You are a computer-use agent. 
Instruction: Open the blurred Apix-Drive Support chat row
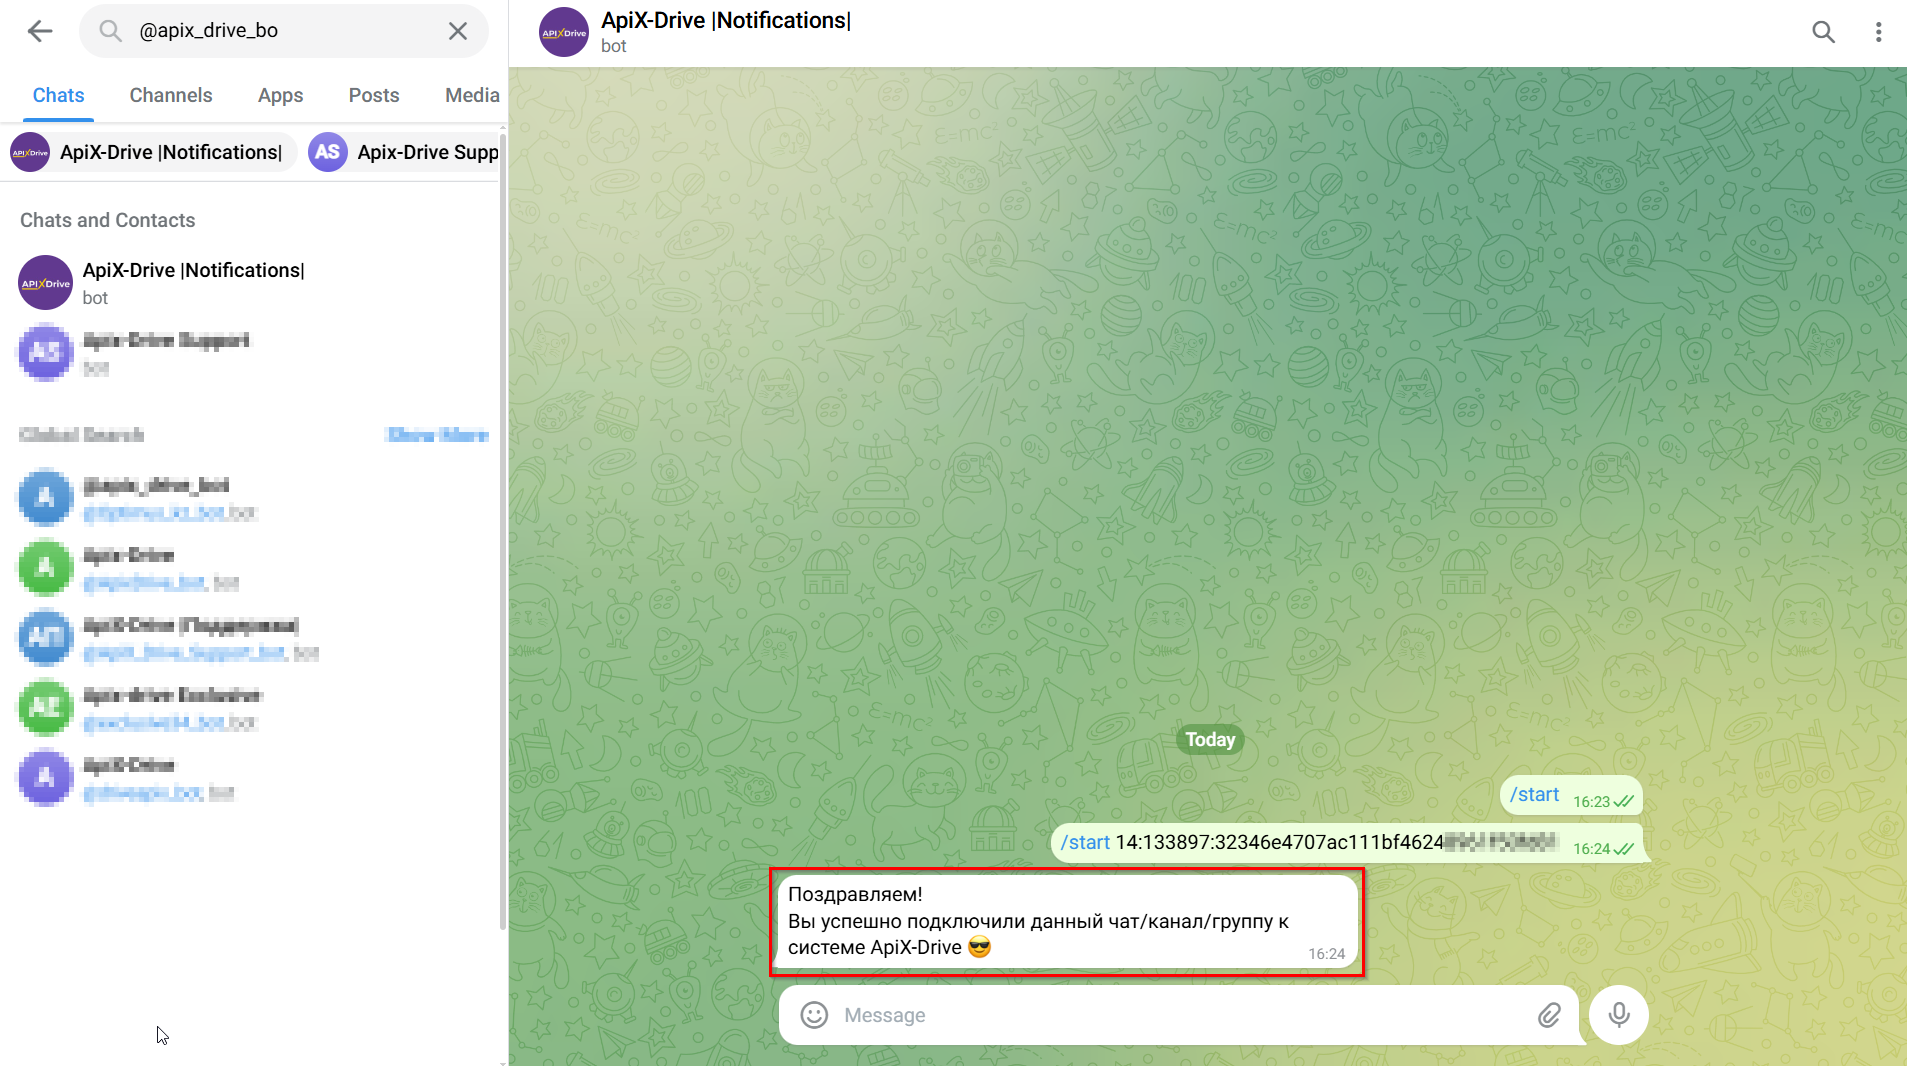click(x=250, y=353)
